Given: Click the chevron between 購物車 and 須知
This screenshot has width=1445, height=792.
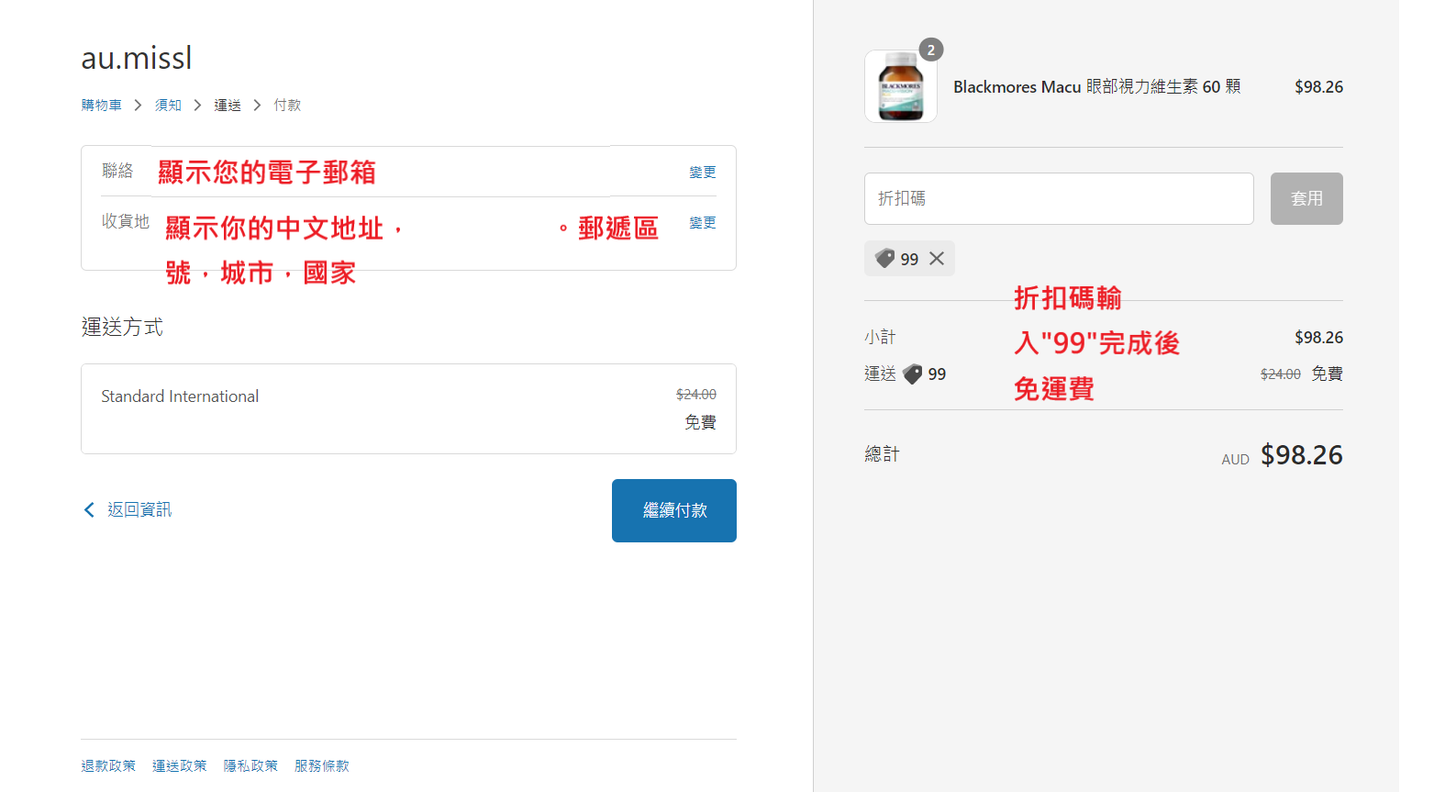Looking at the screenshot, I should pyautogui.click(x=138, y=105).
